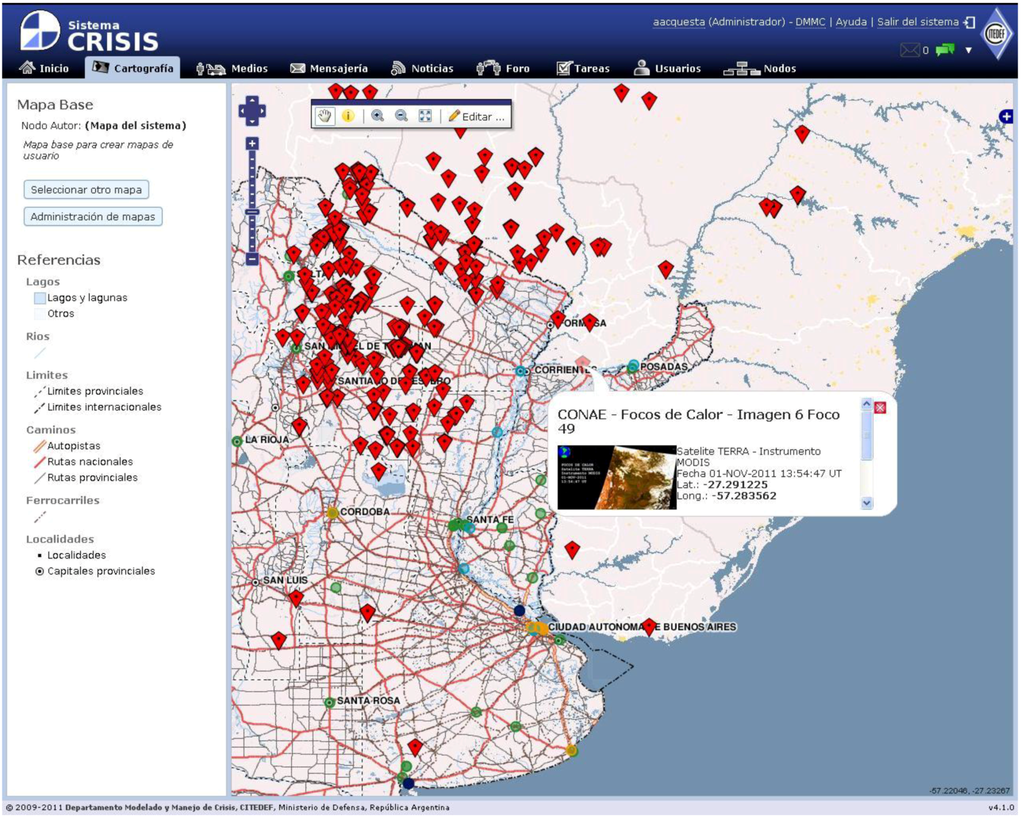1024x818 pixels.
Task: Open dropdown arrow beside chat icon
Action: point(969,51)
